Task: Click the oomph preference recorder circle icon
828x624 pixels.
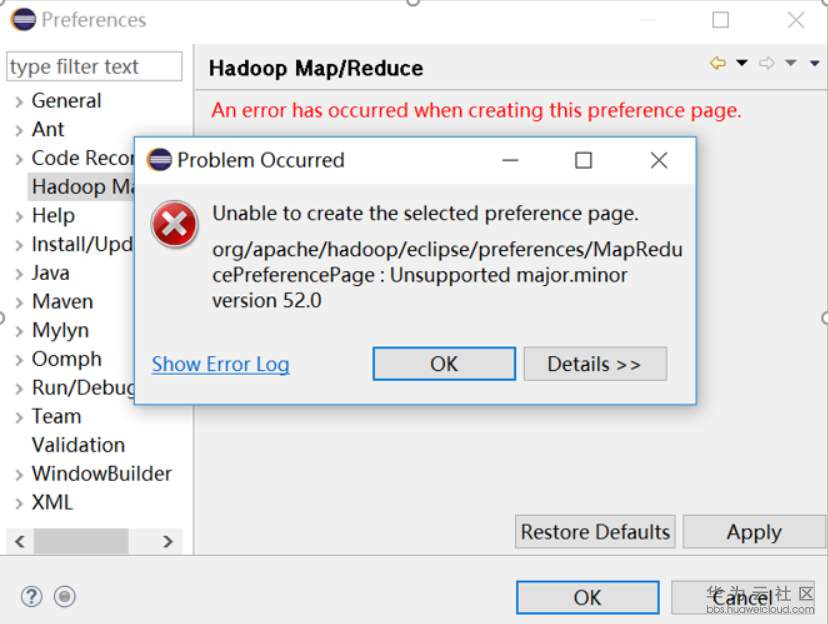Action: (65, 597)
